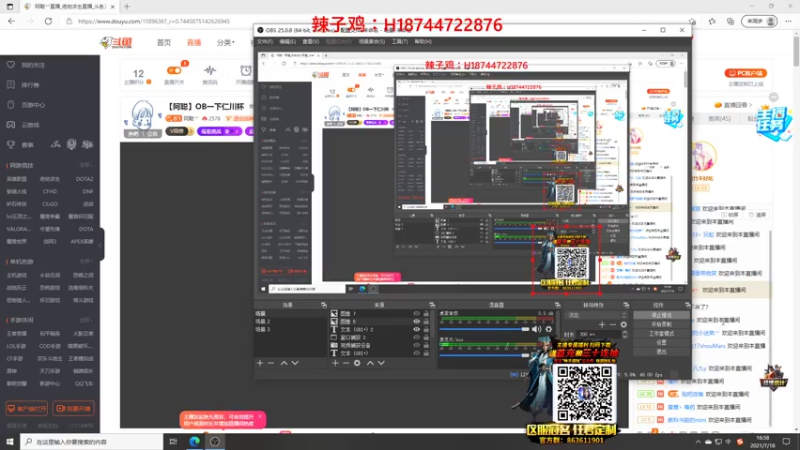Image resolution: width=800 pixels, height=450 pixels.
Task: Click 客户端打开 button in sidebar
Action: point(27,408)
